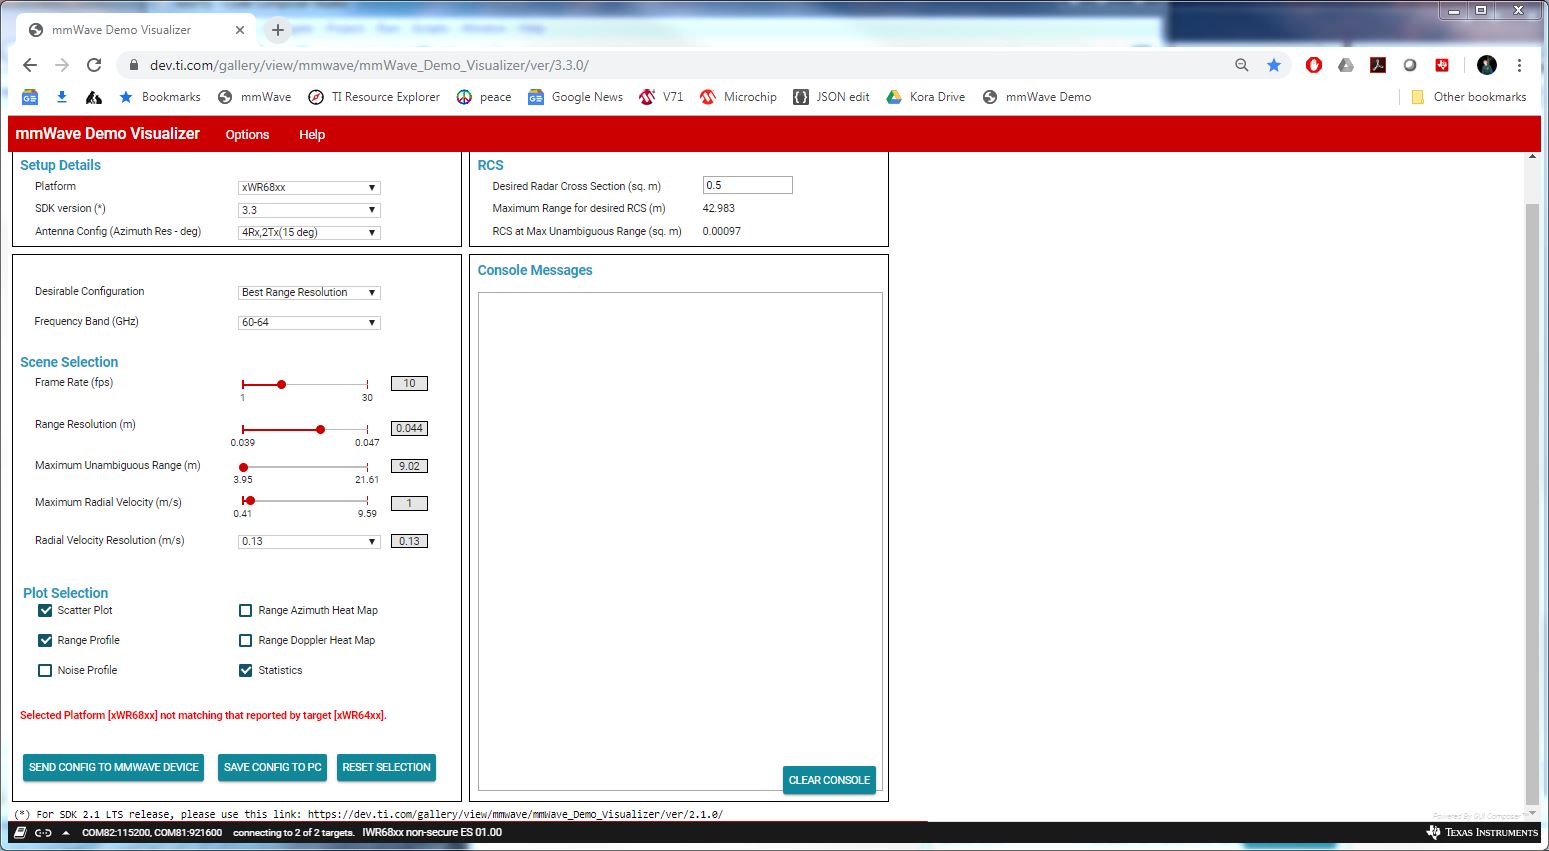Open the Google News bookmark
Viewport: 1549px width, 851px height.
pyautogui.click(x=576, y=97)
